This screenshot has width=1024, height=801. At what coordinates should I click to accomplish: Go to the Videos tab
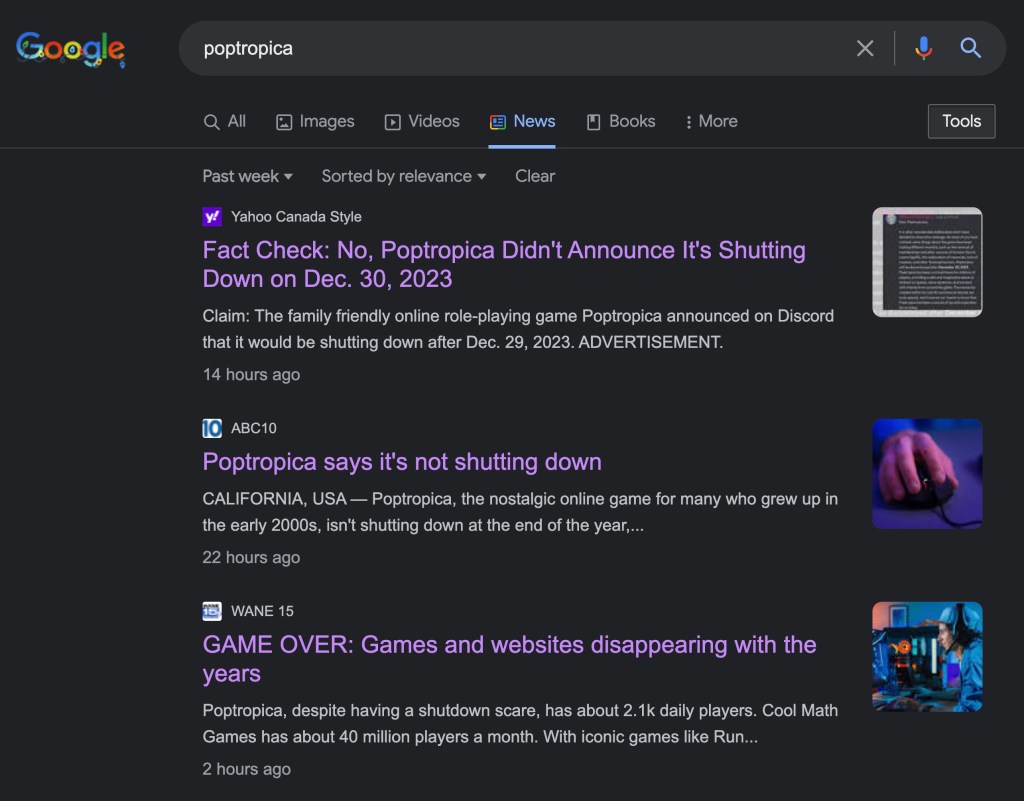(x=422, y=121)
